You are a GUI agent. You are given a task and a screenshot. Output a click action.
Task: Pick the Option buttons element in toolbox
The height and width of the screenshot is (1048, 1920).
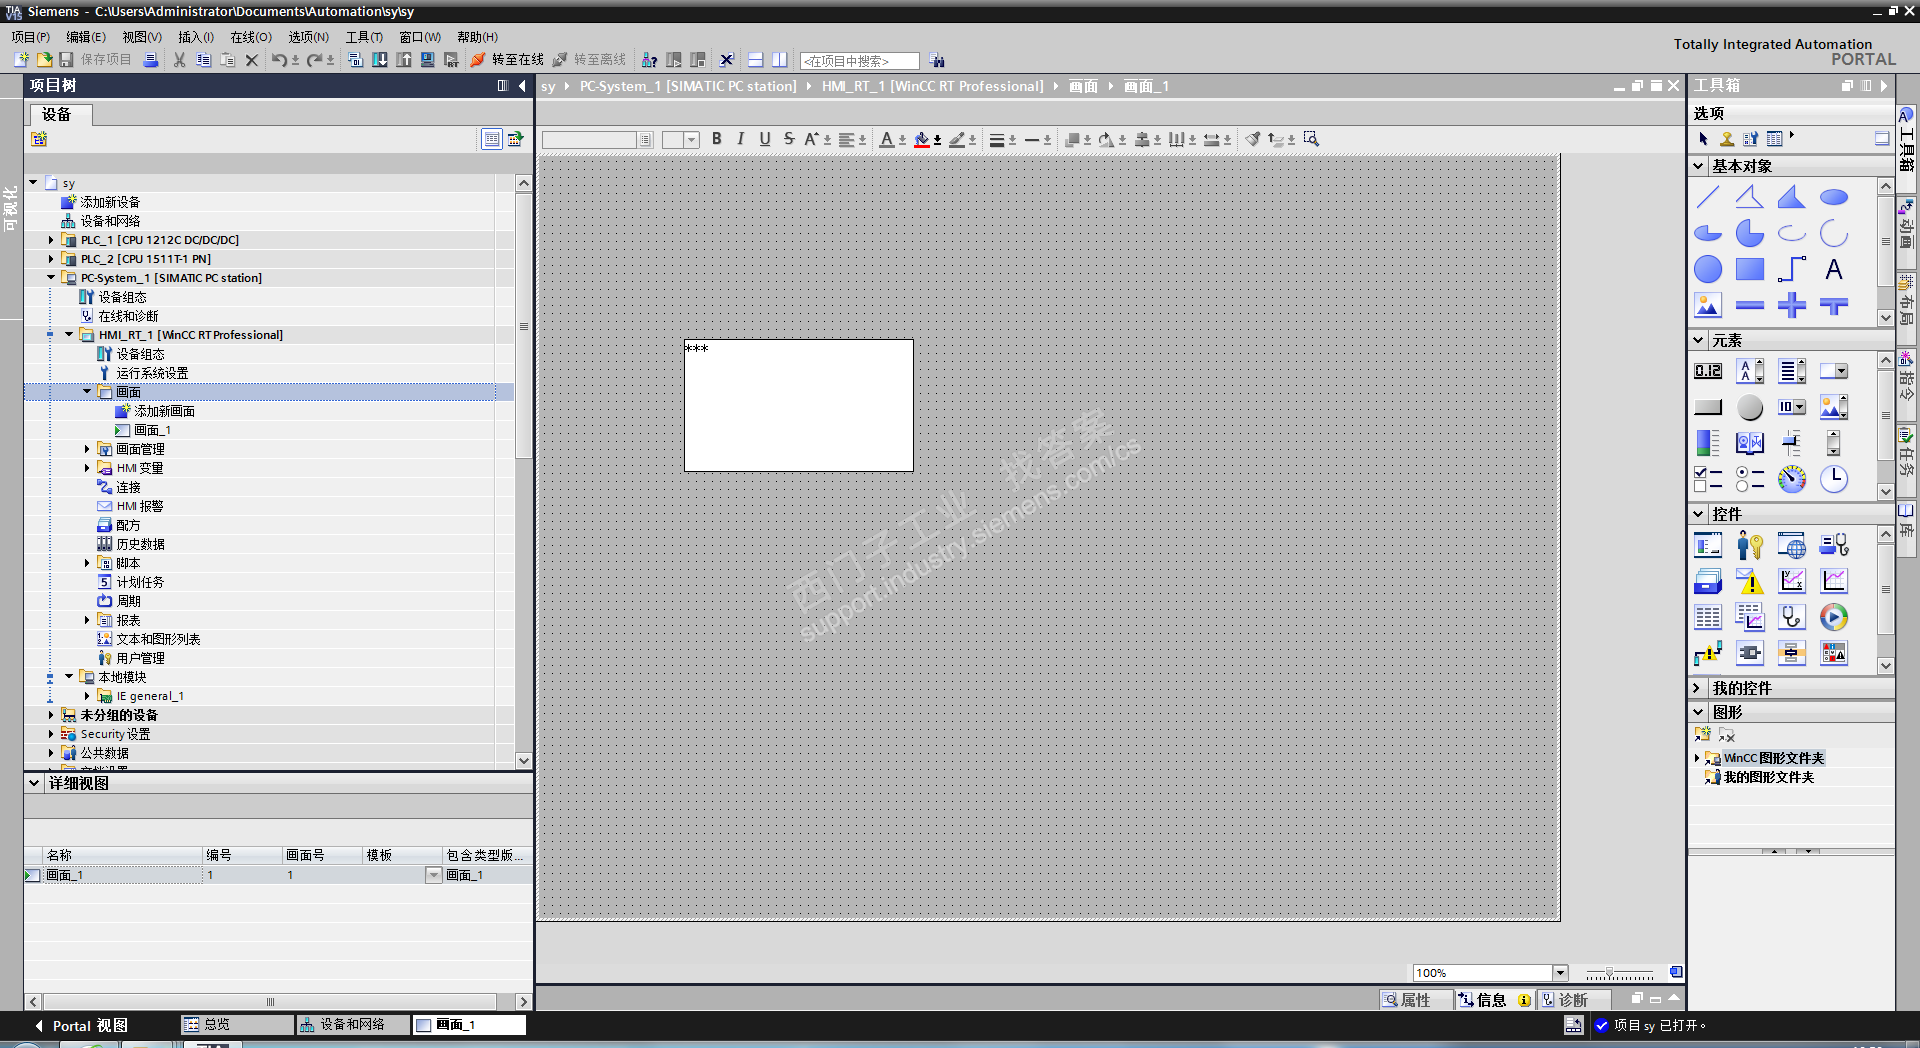1750,479
